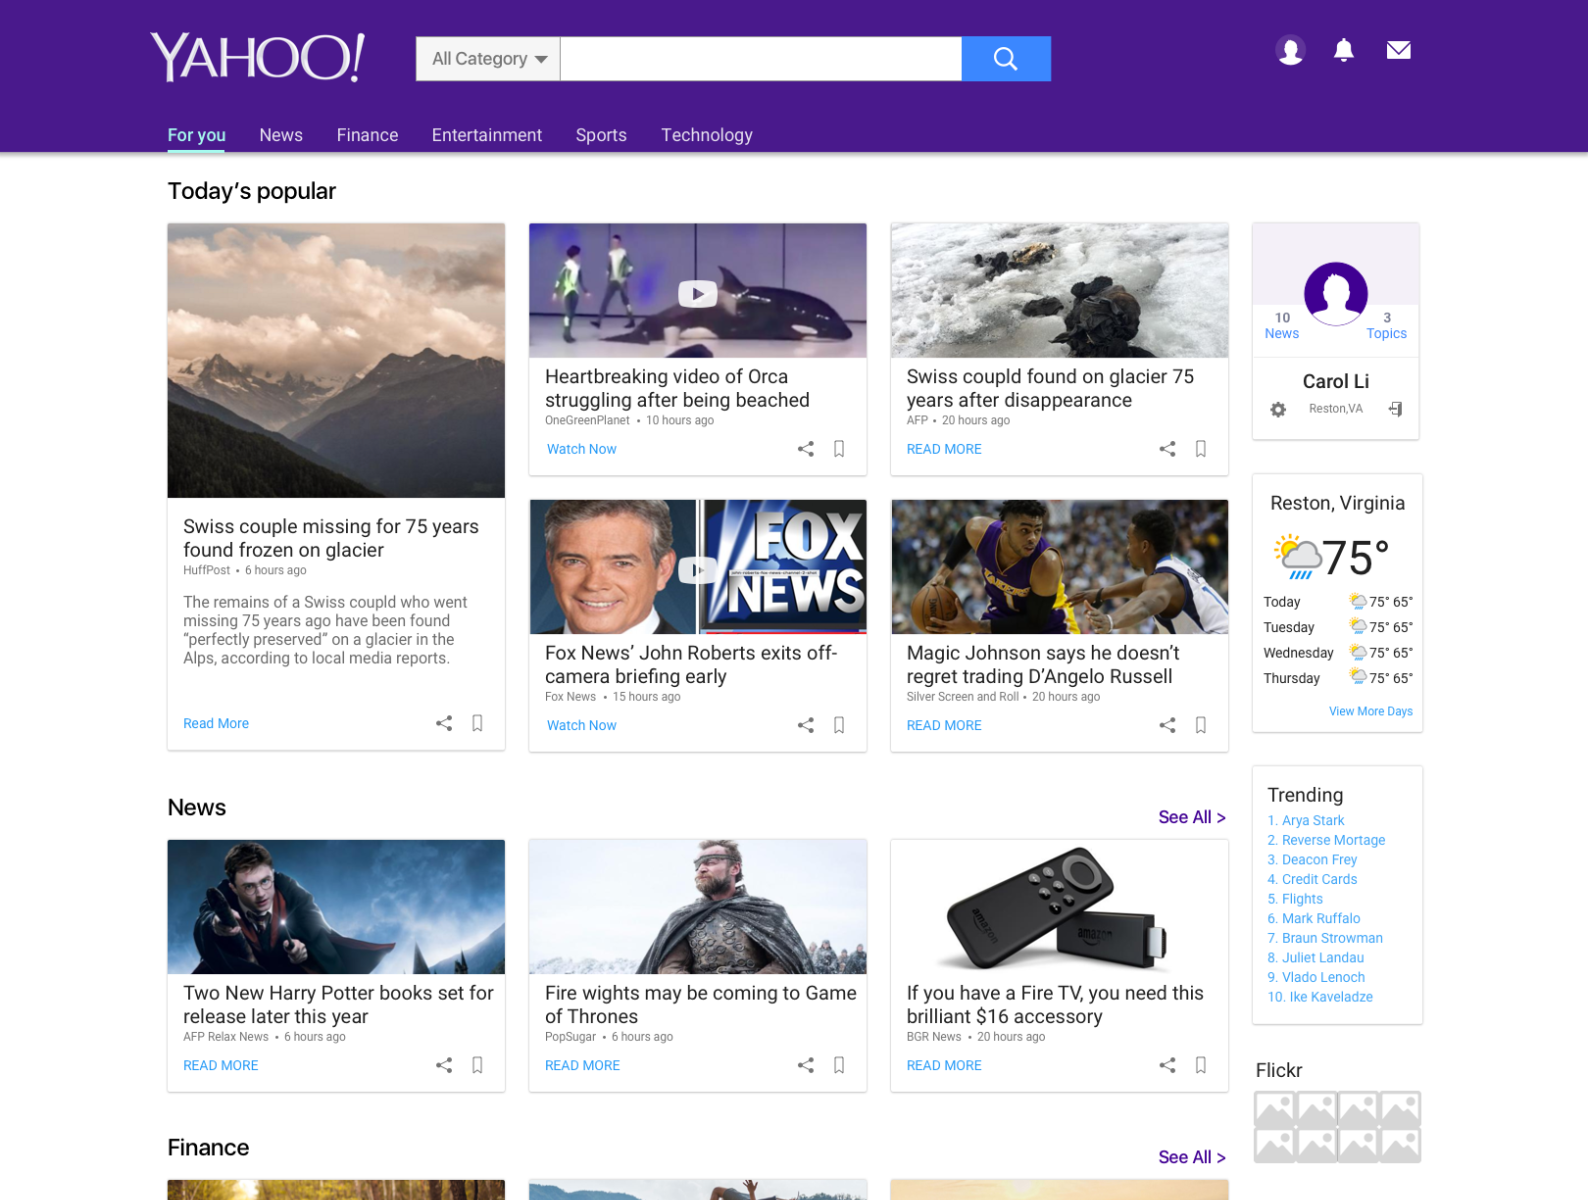Open trending topic Credit Cards
The width and height of the screenshot is (1588, 1200).
pos(1312,879)
